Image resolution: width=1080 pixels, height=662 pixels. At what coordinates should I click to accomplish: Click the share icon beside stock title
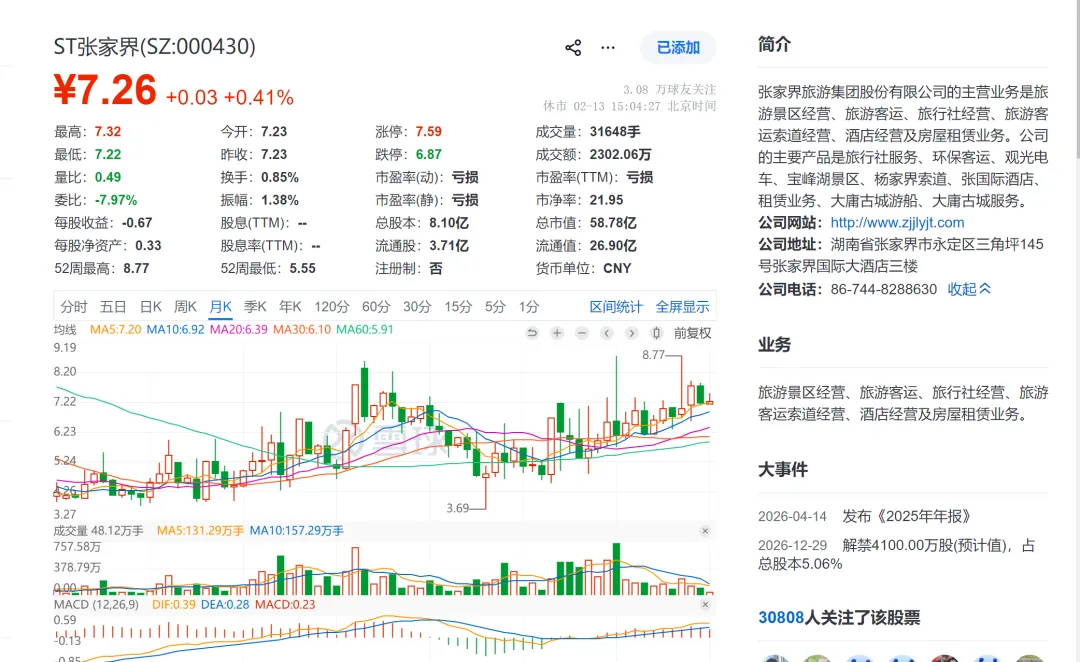click(x=573, y=48)
